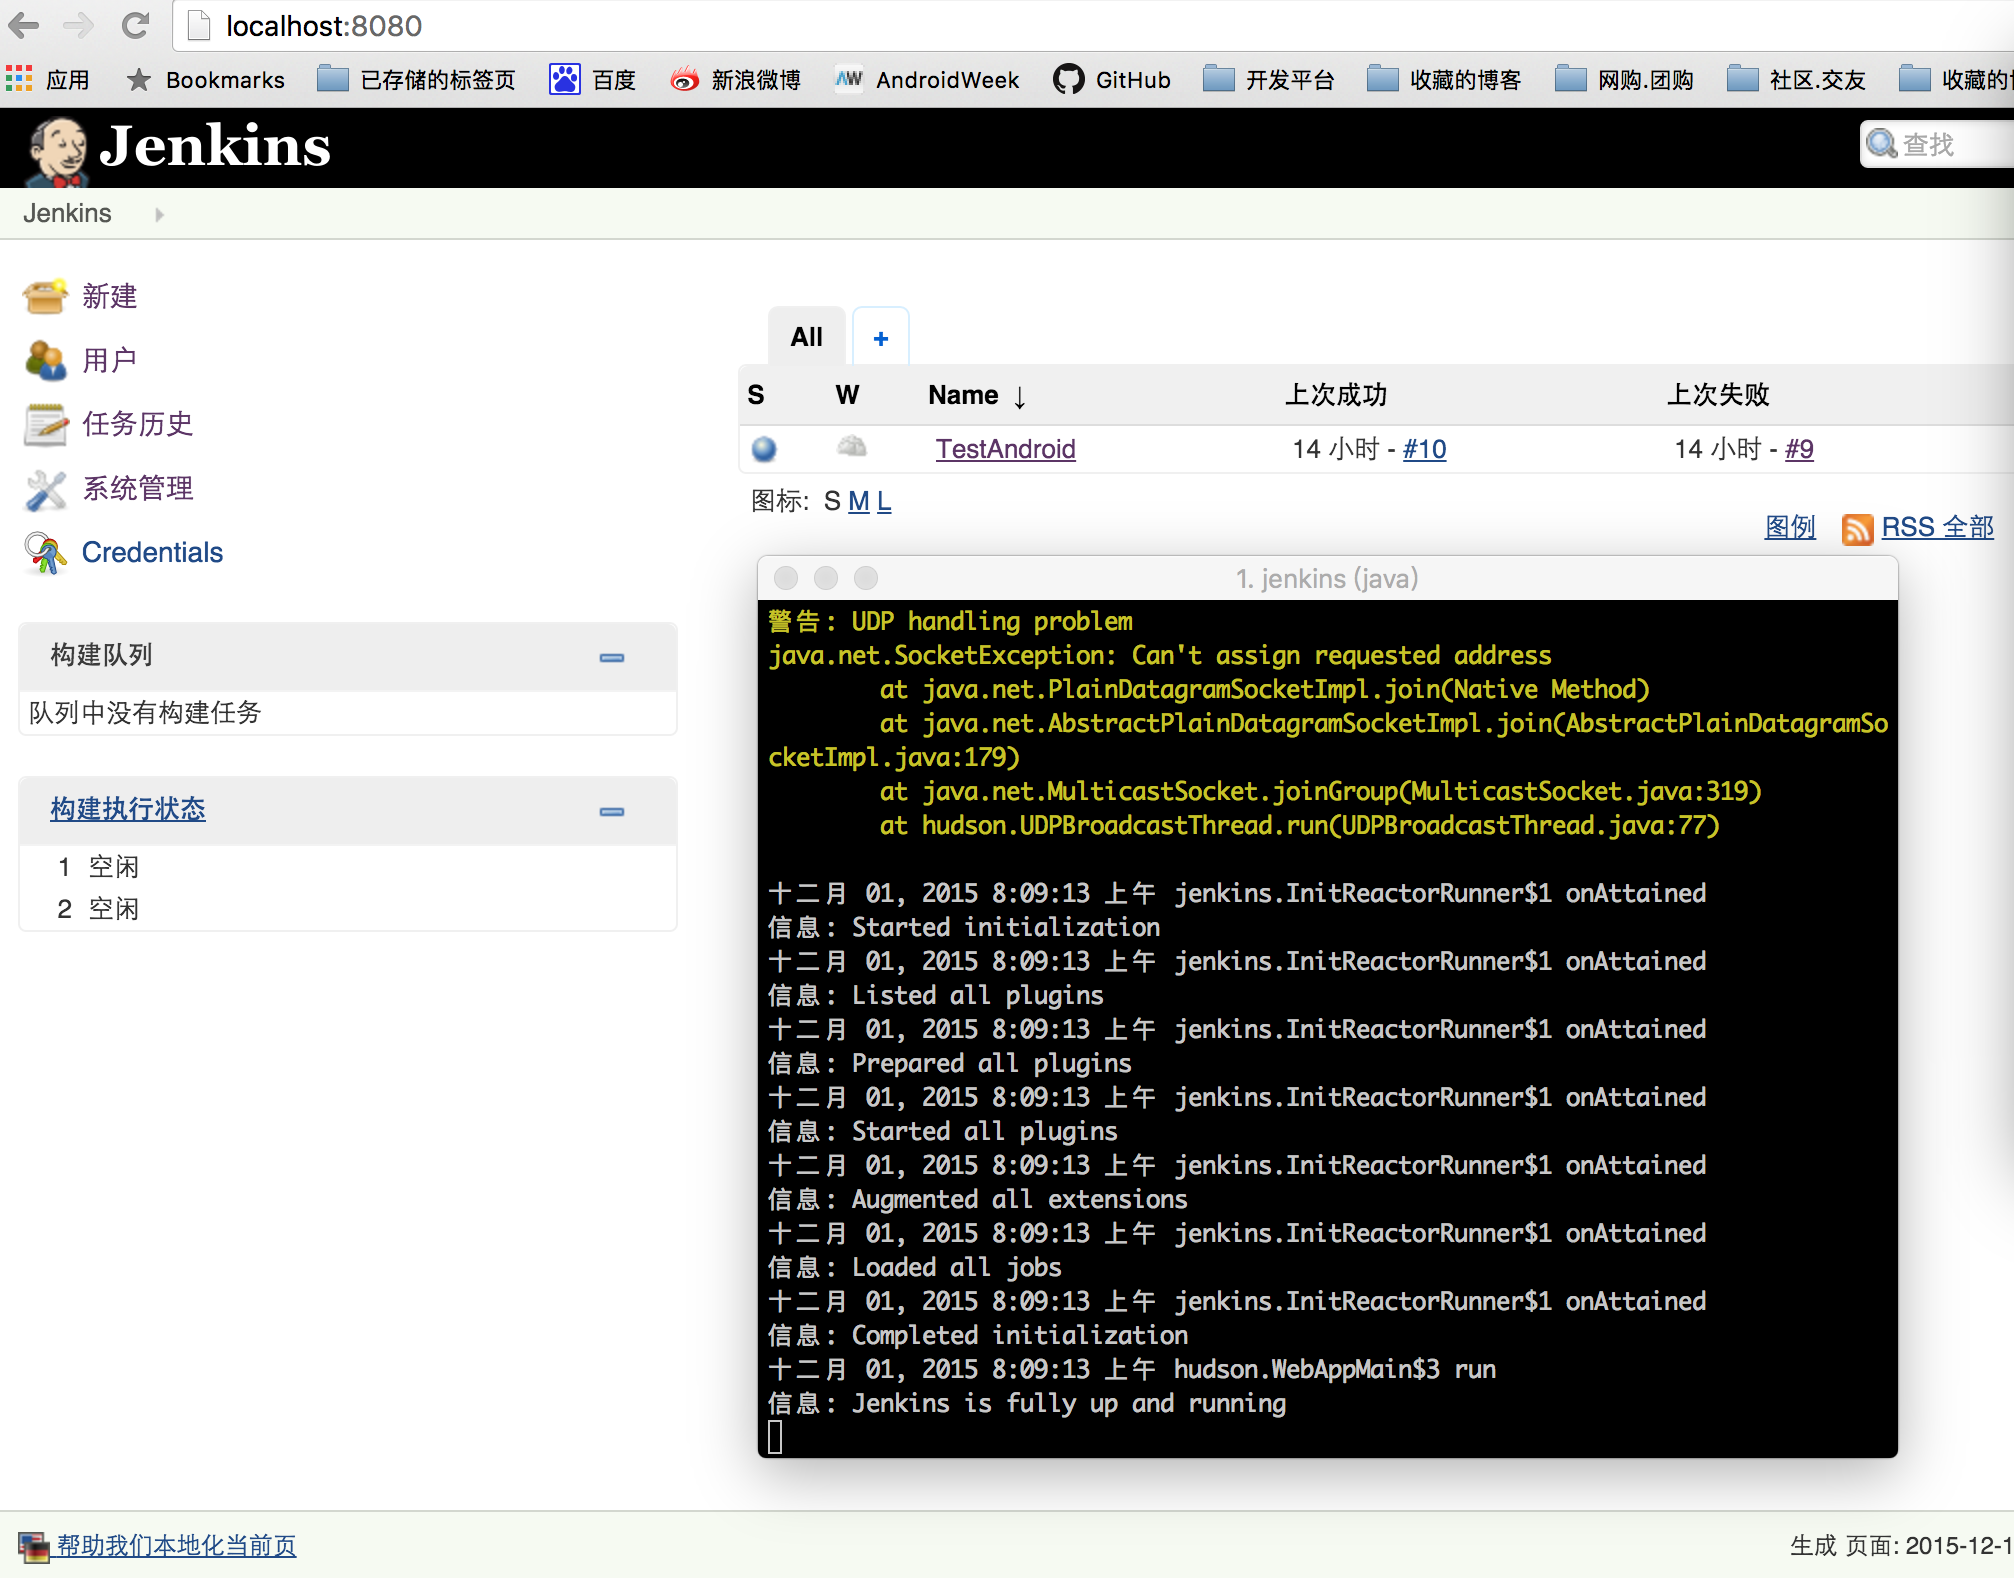Open the 新建 (New Job) section

point(108,296)
